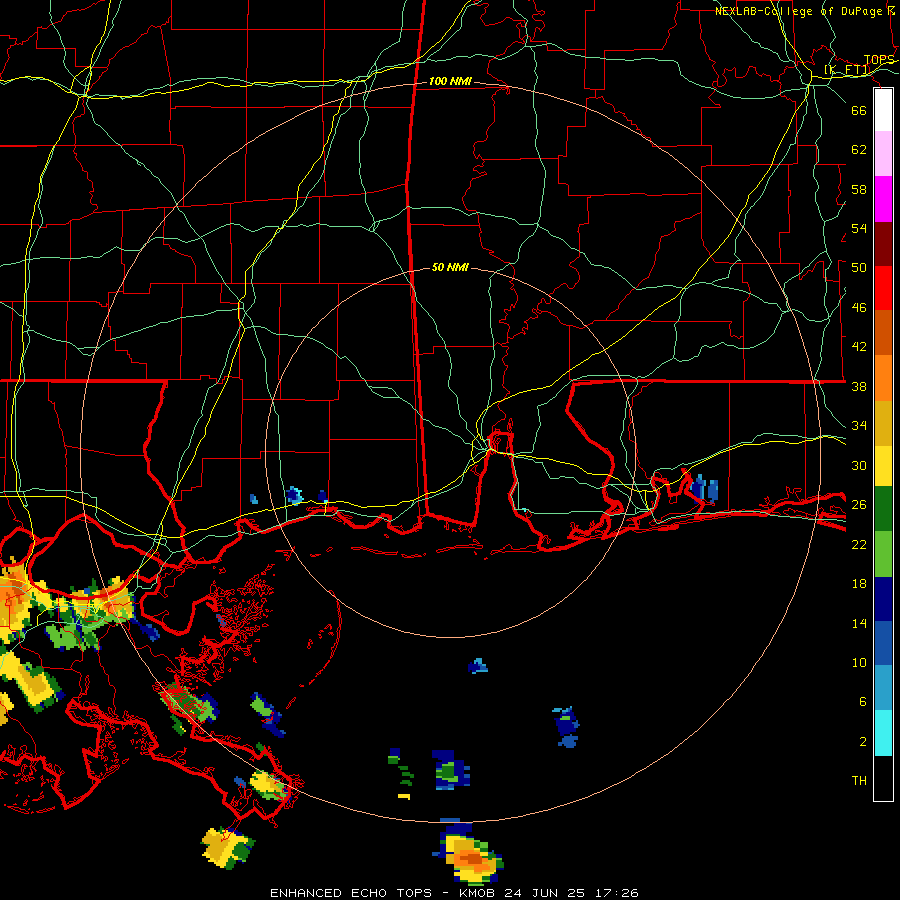
Task: Click the legend value 54
Action: [859, 228]
